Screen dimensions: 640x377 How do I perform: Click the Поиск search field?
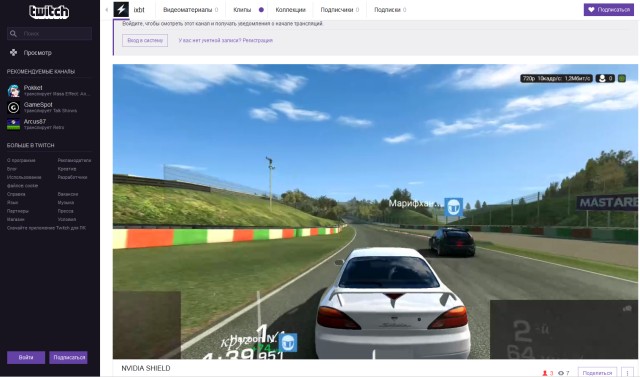49,33
